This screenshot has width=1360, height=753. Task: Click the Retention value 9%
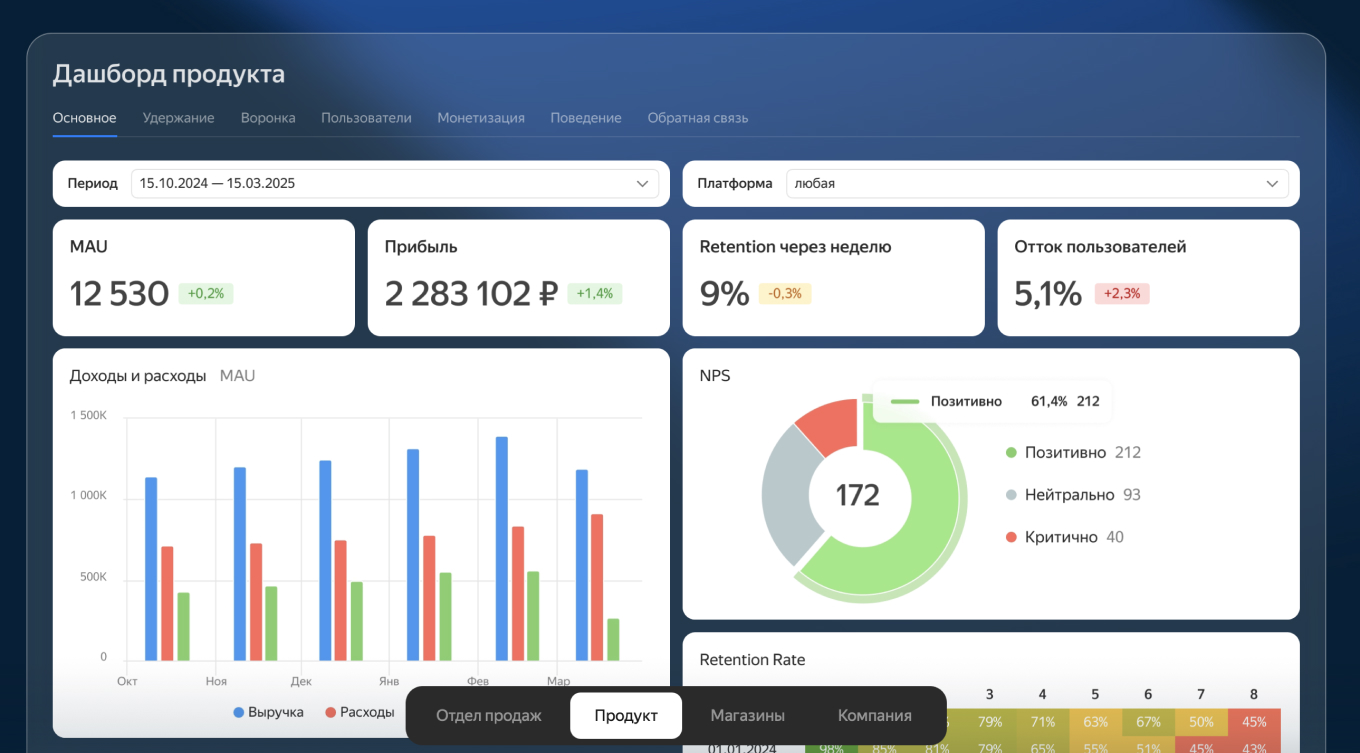coord(725,294)
